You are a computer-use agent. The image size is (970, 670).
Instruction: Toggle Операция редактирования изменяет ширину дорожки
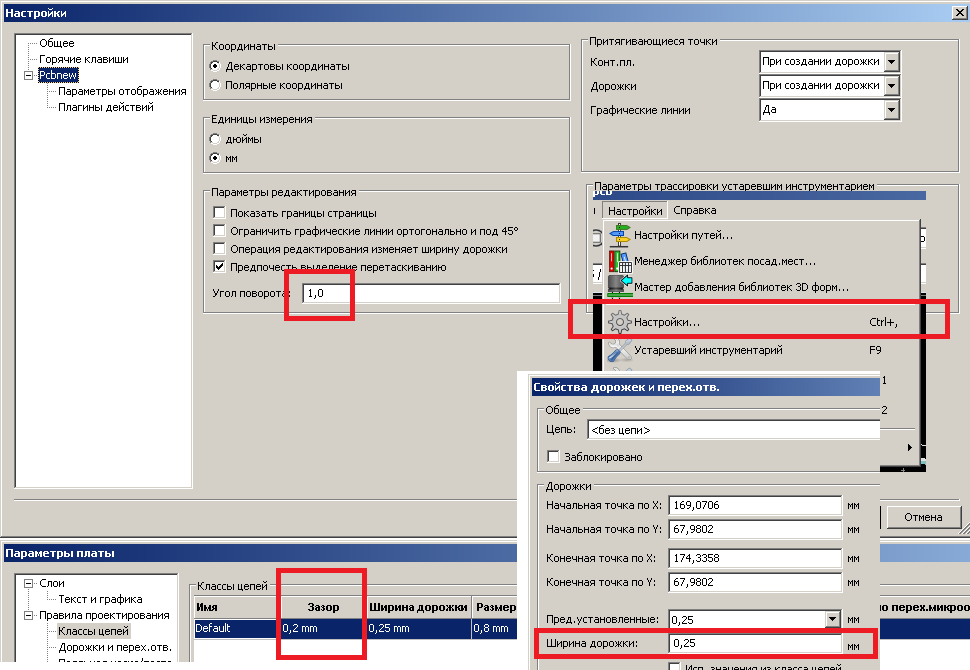coord(219,248)
